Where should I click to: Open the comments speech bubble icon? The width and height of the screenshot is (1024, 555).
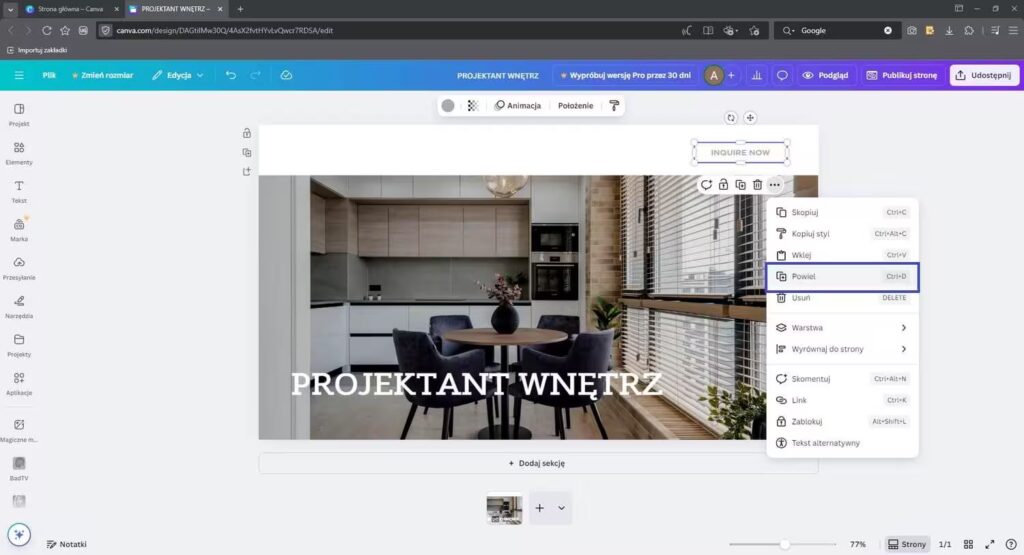[782, 75]
